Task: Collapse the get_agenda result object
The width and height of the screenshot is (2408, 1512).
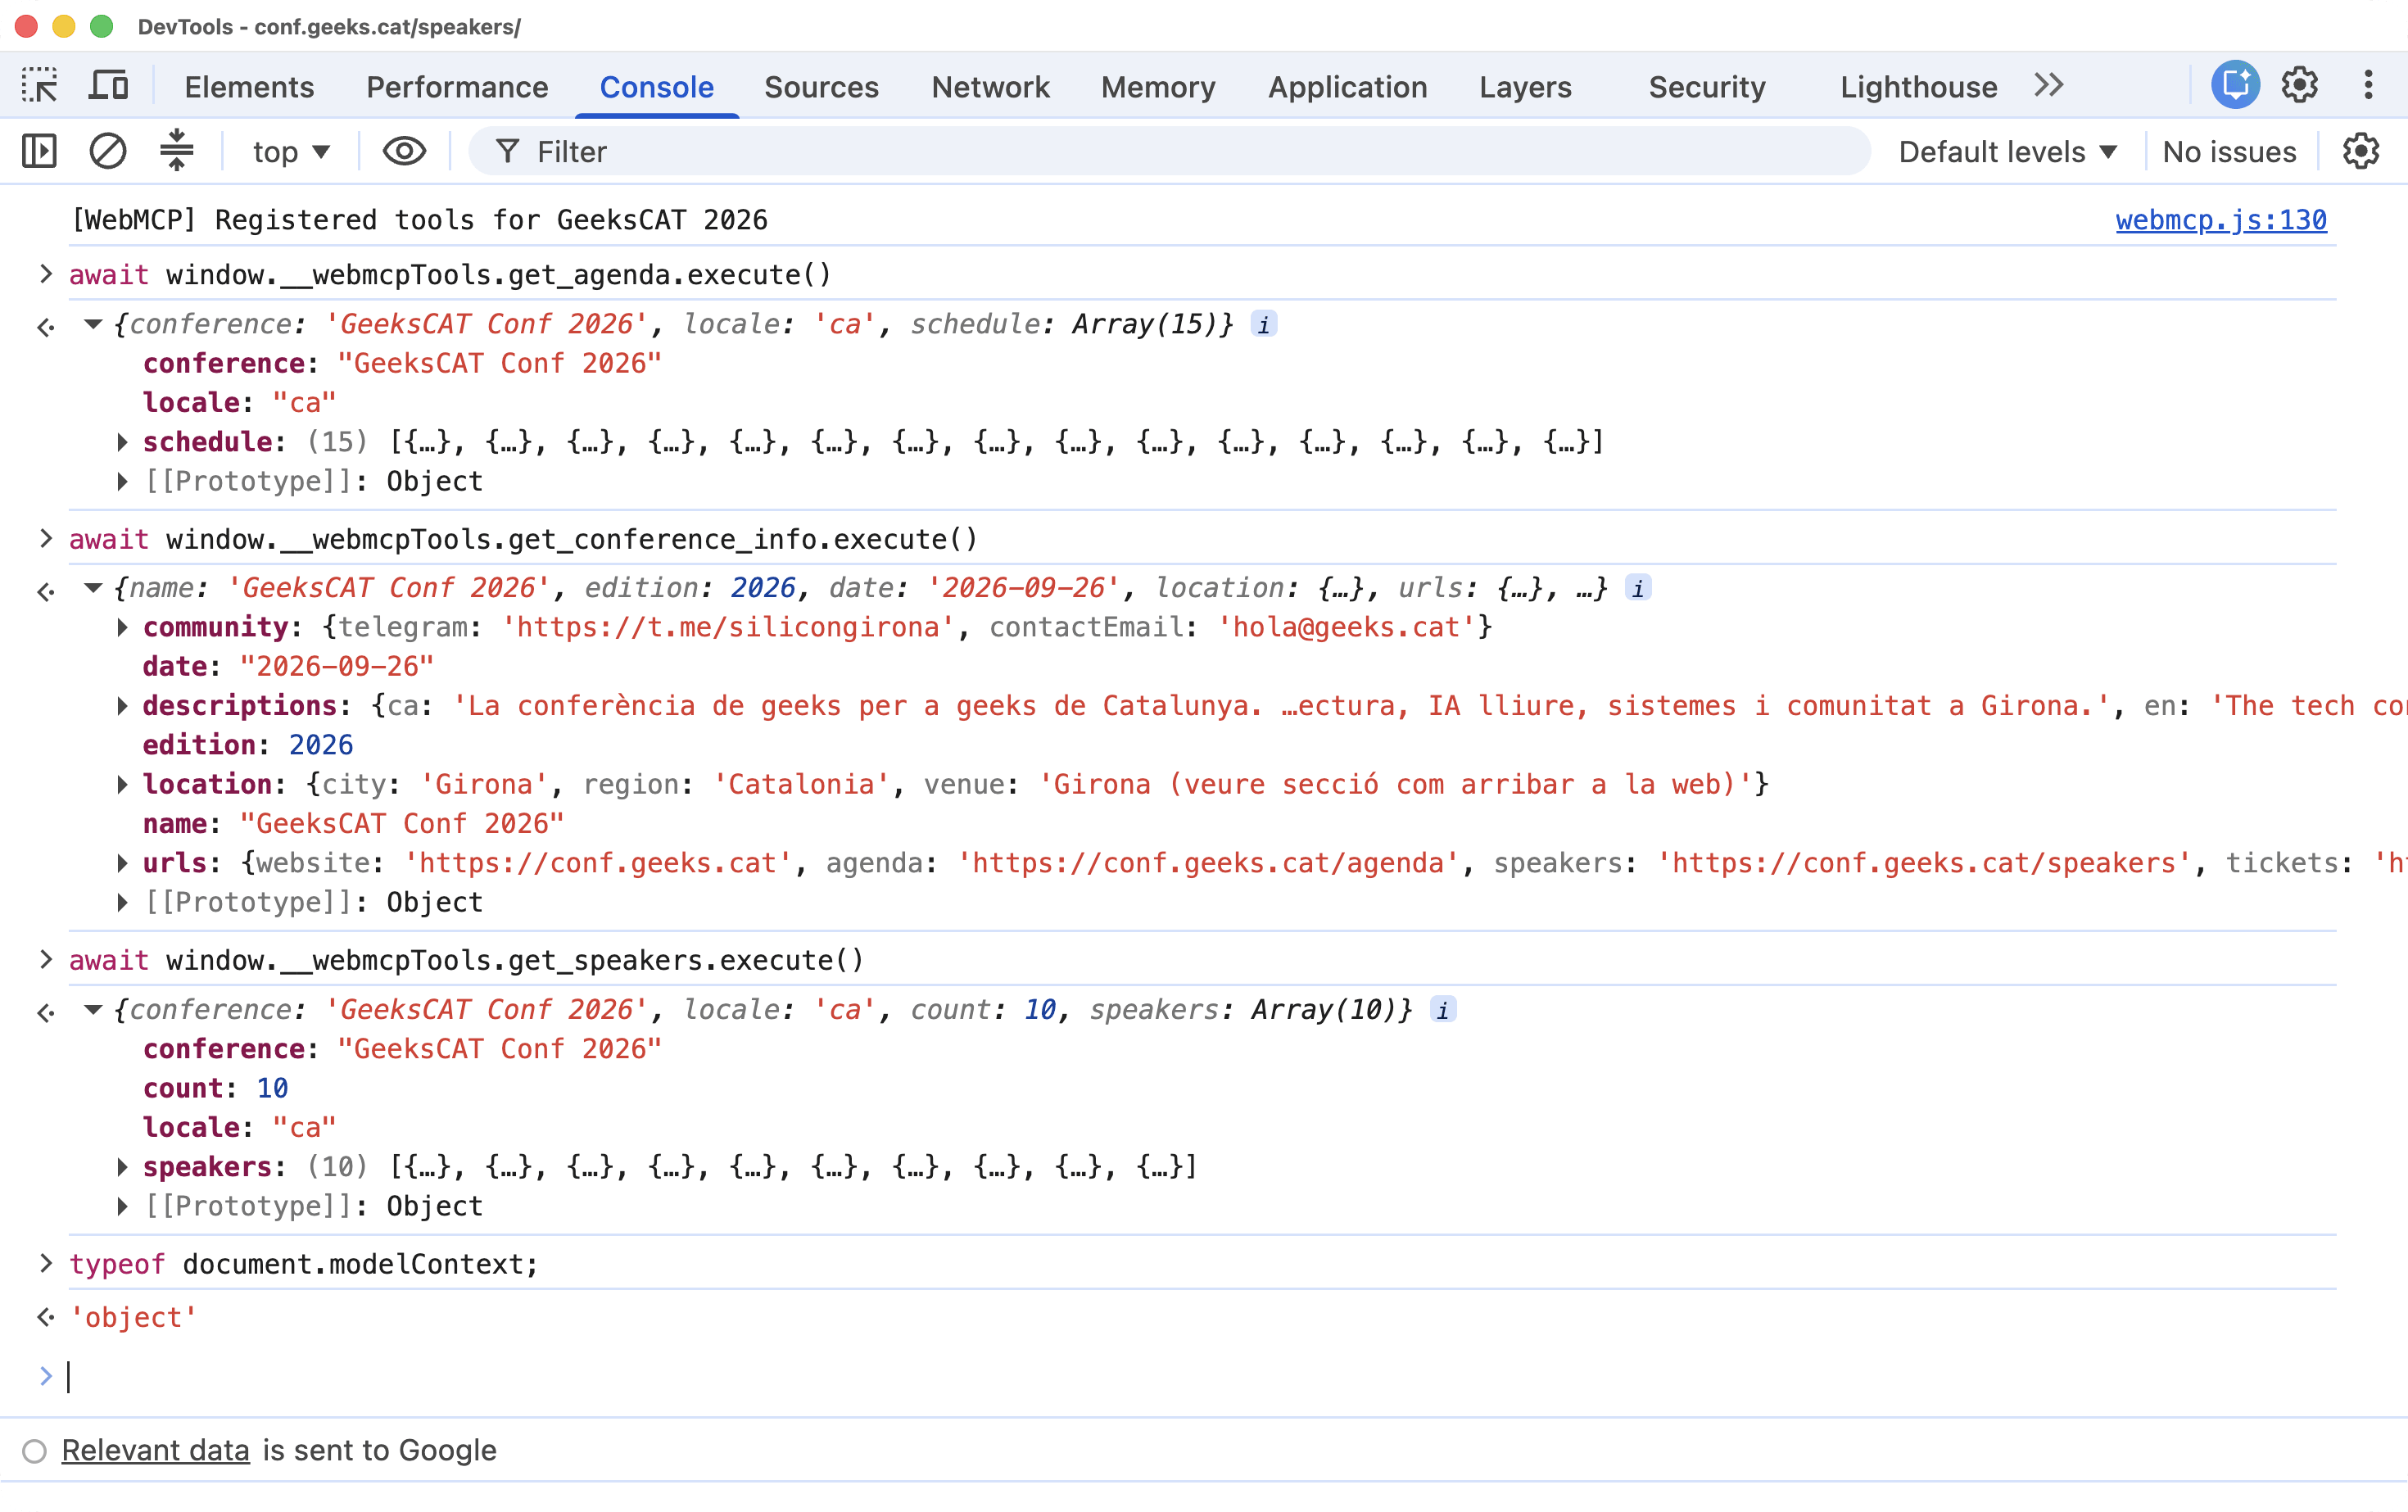Action: pos(93,324)
